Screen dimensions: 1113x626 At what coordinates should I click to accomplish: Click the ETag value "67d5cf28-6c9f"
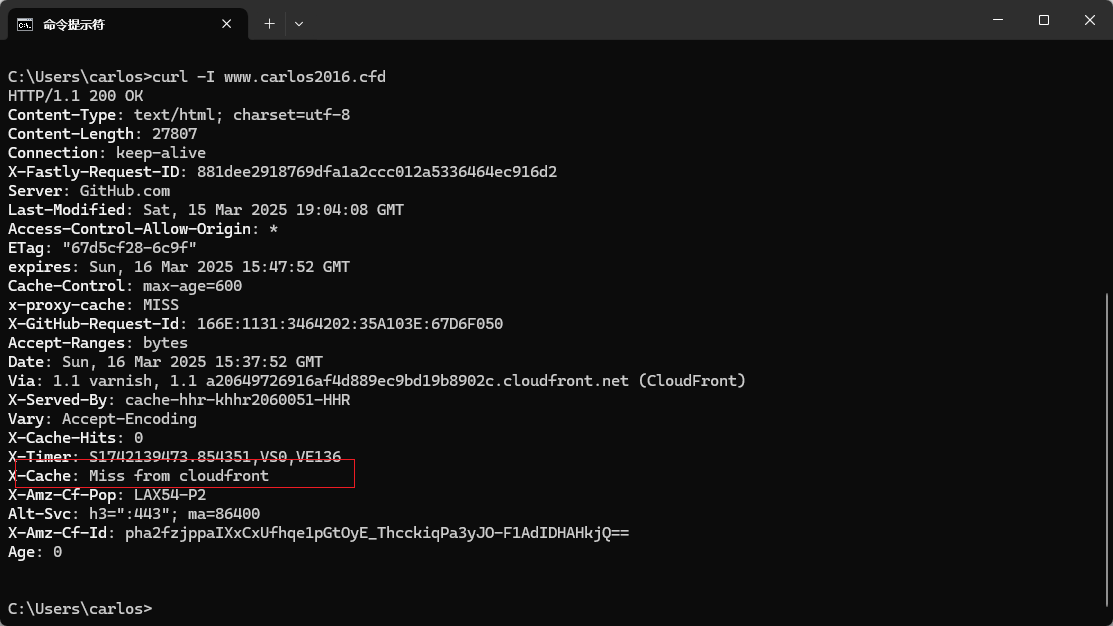(129, 248)
